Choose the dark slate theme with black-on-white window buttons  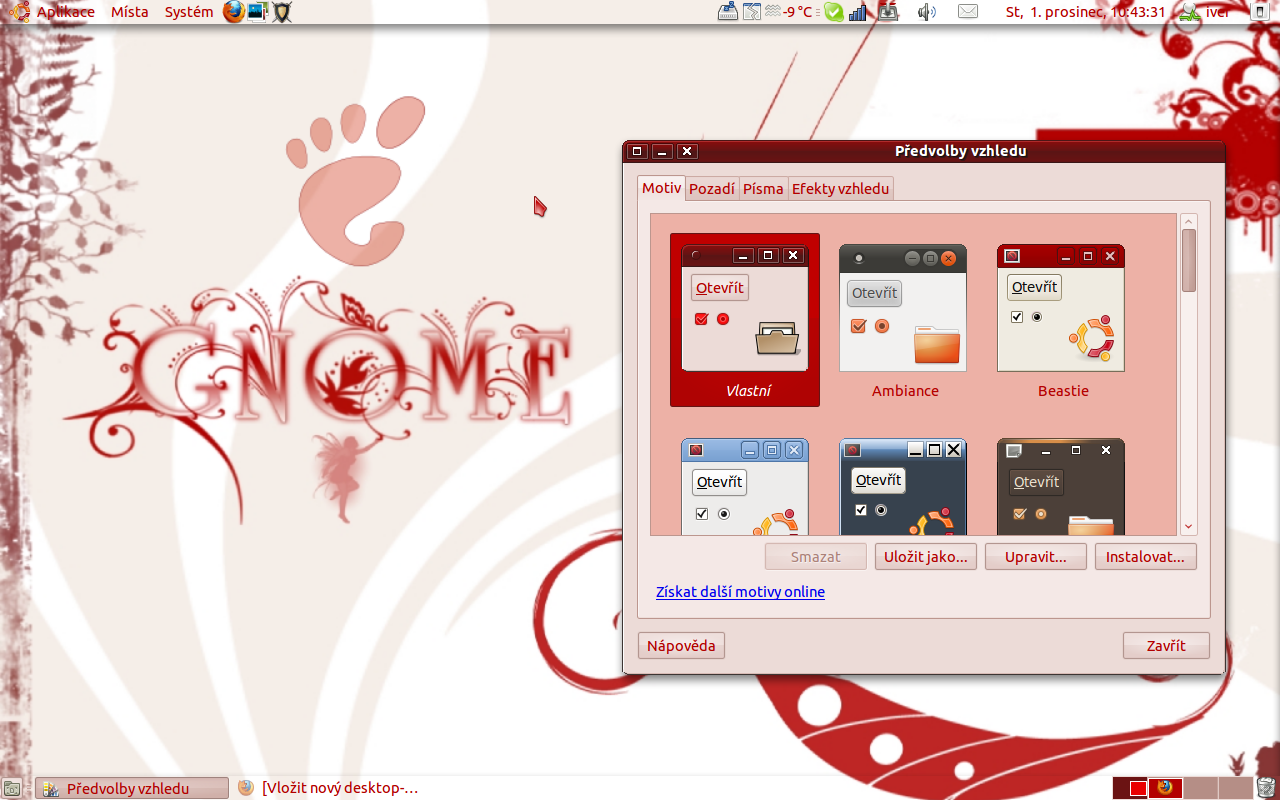(904, 485)
